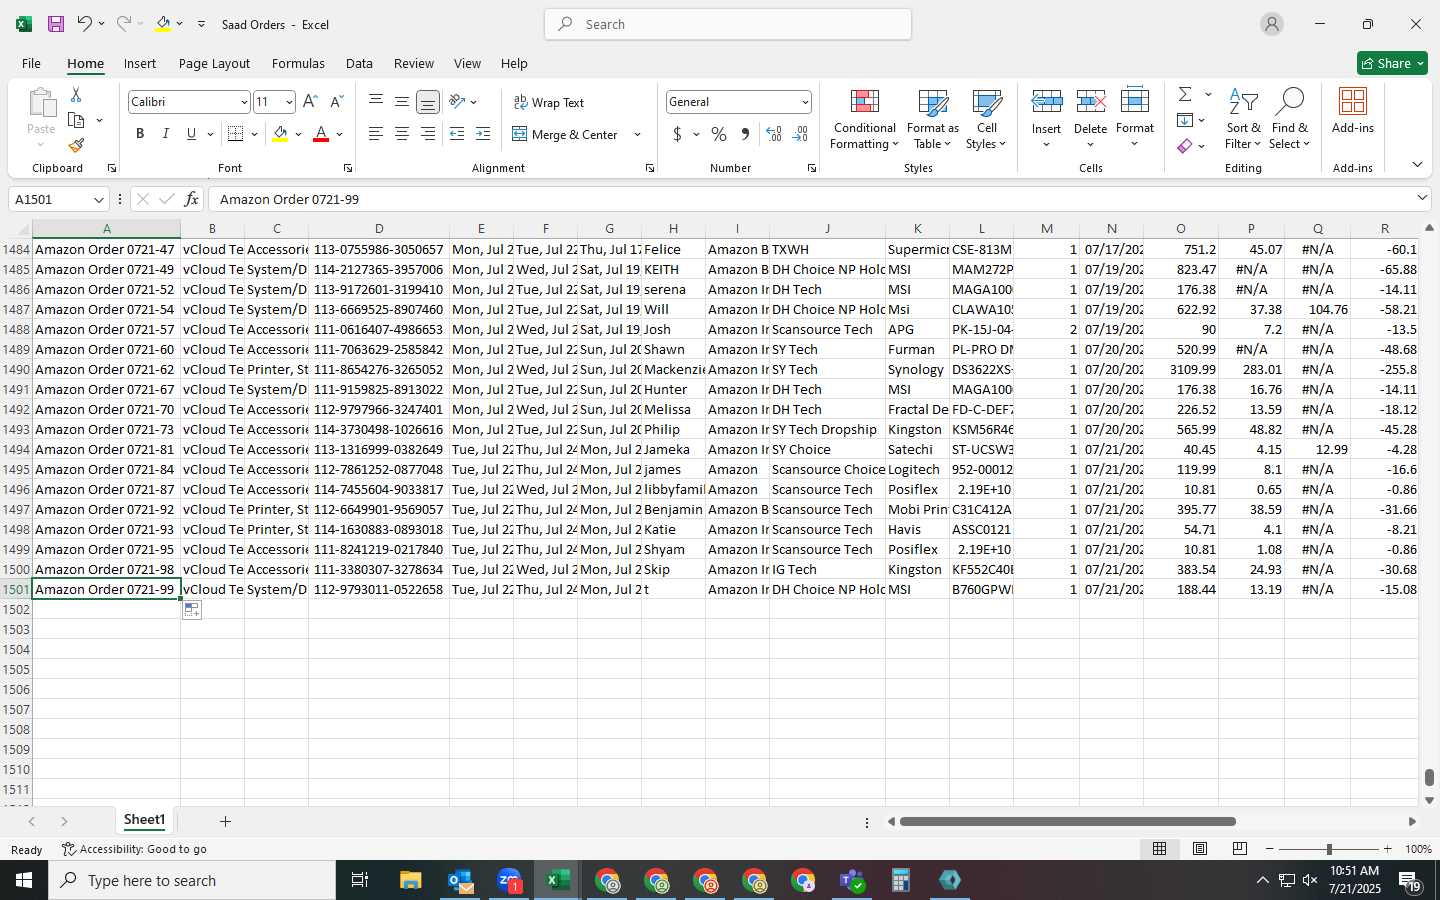Toggle Middle Align

pyautogui.click(x=401, y=101)
